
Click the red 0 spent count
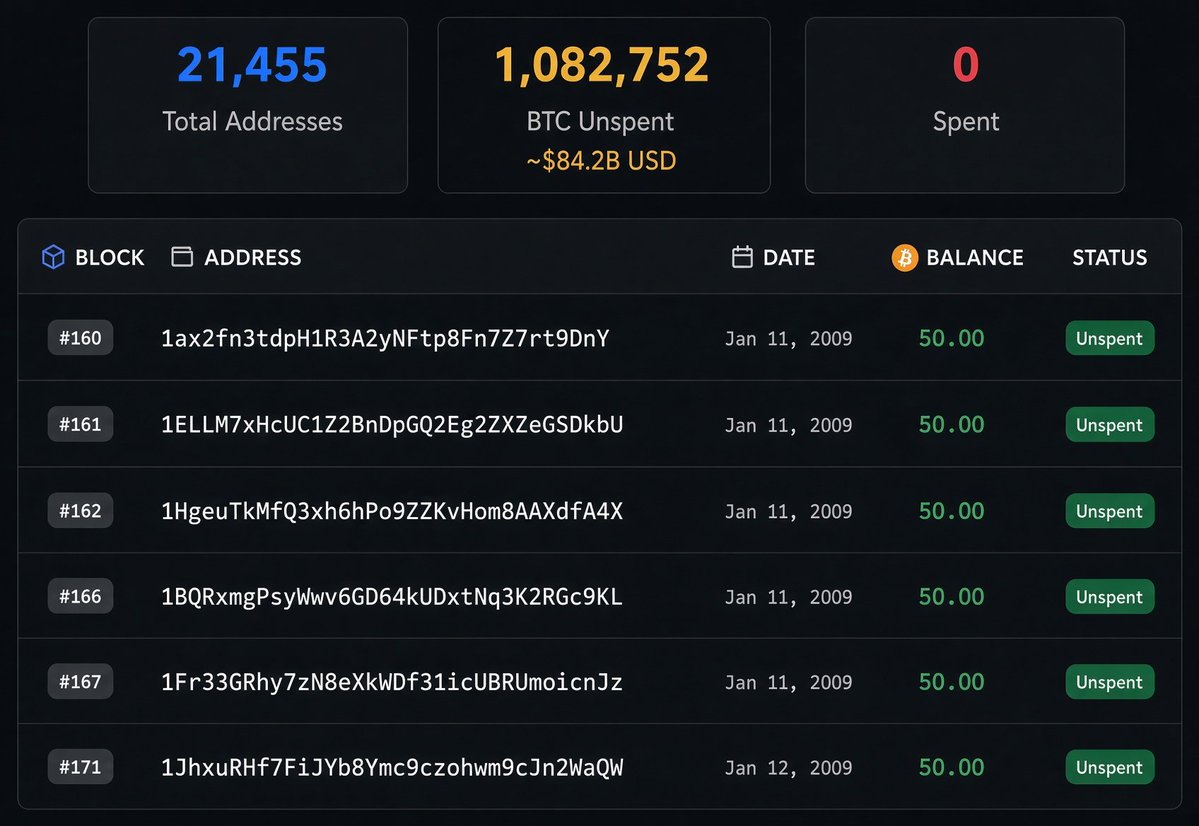point(966,64)
